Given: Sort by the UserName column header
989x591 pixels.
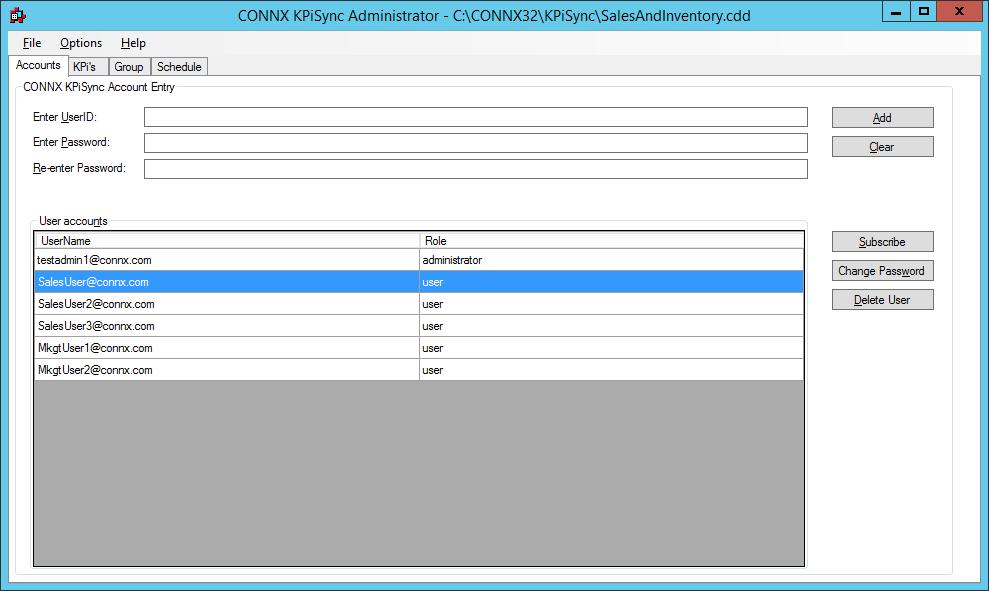Looking at the screenshot, I should [227, 240].
